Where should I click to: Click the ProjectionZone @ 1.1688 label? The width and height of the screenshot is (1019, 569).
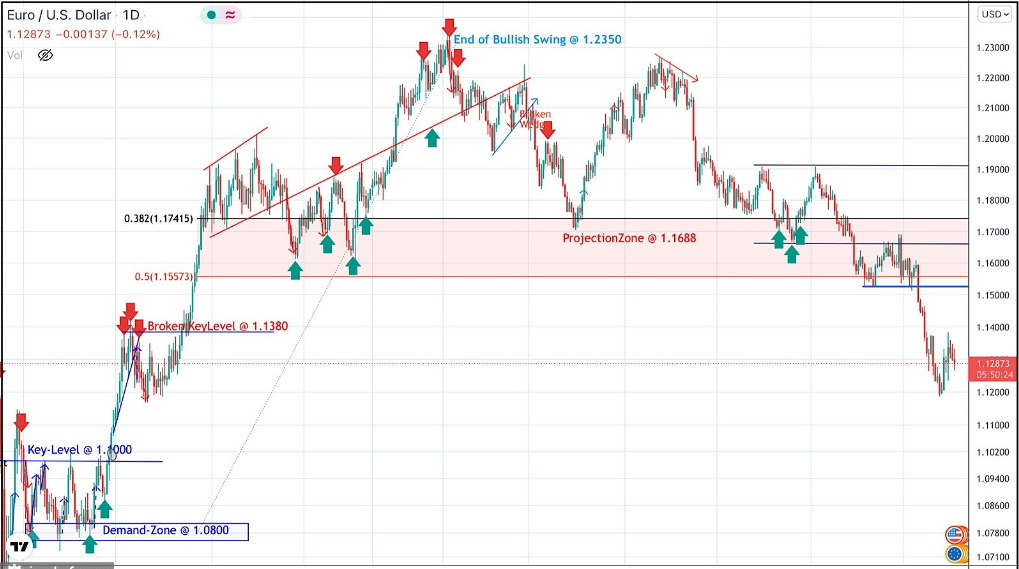coord(628,238)
